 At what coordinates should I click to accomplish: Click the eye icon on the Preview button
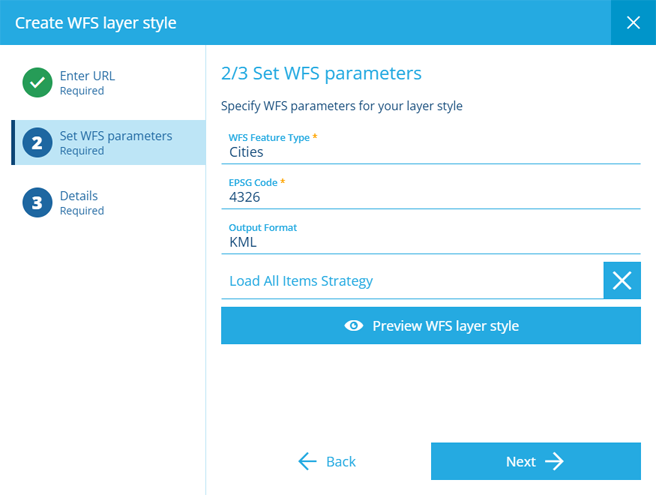point(354,326)
